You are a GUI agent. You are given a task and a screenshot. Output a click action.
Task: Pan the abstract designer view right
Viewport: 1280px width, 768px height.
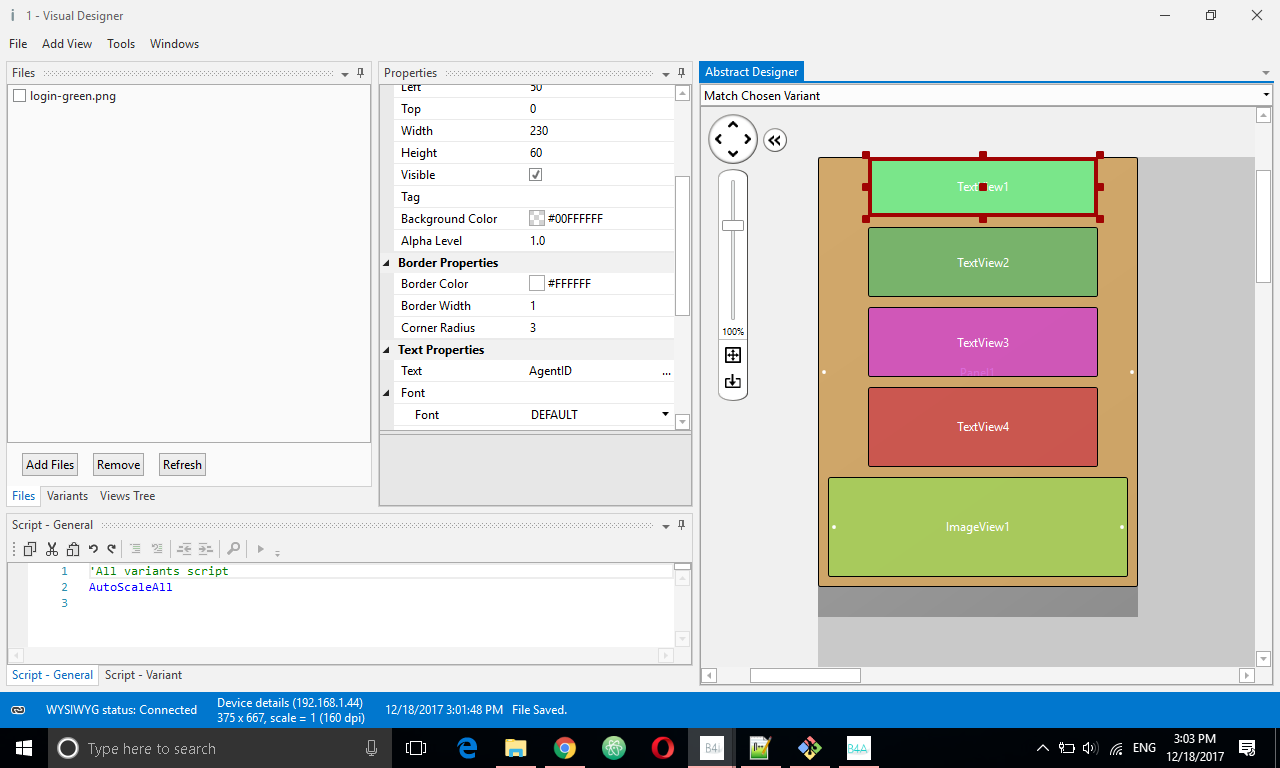pos(748,139)
